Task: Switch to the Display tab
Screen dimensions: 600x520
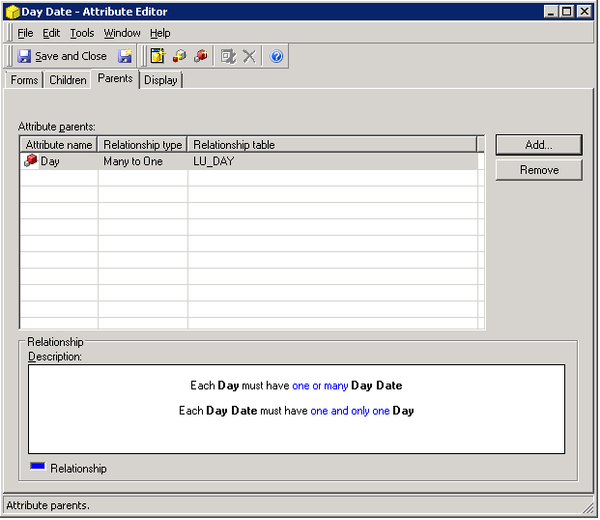Action: pos(161,80)
